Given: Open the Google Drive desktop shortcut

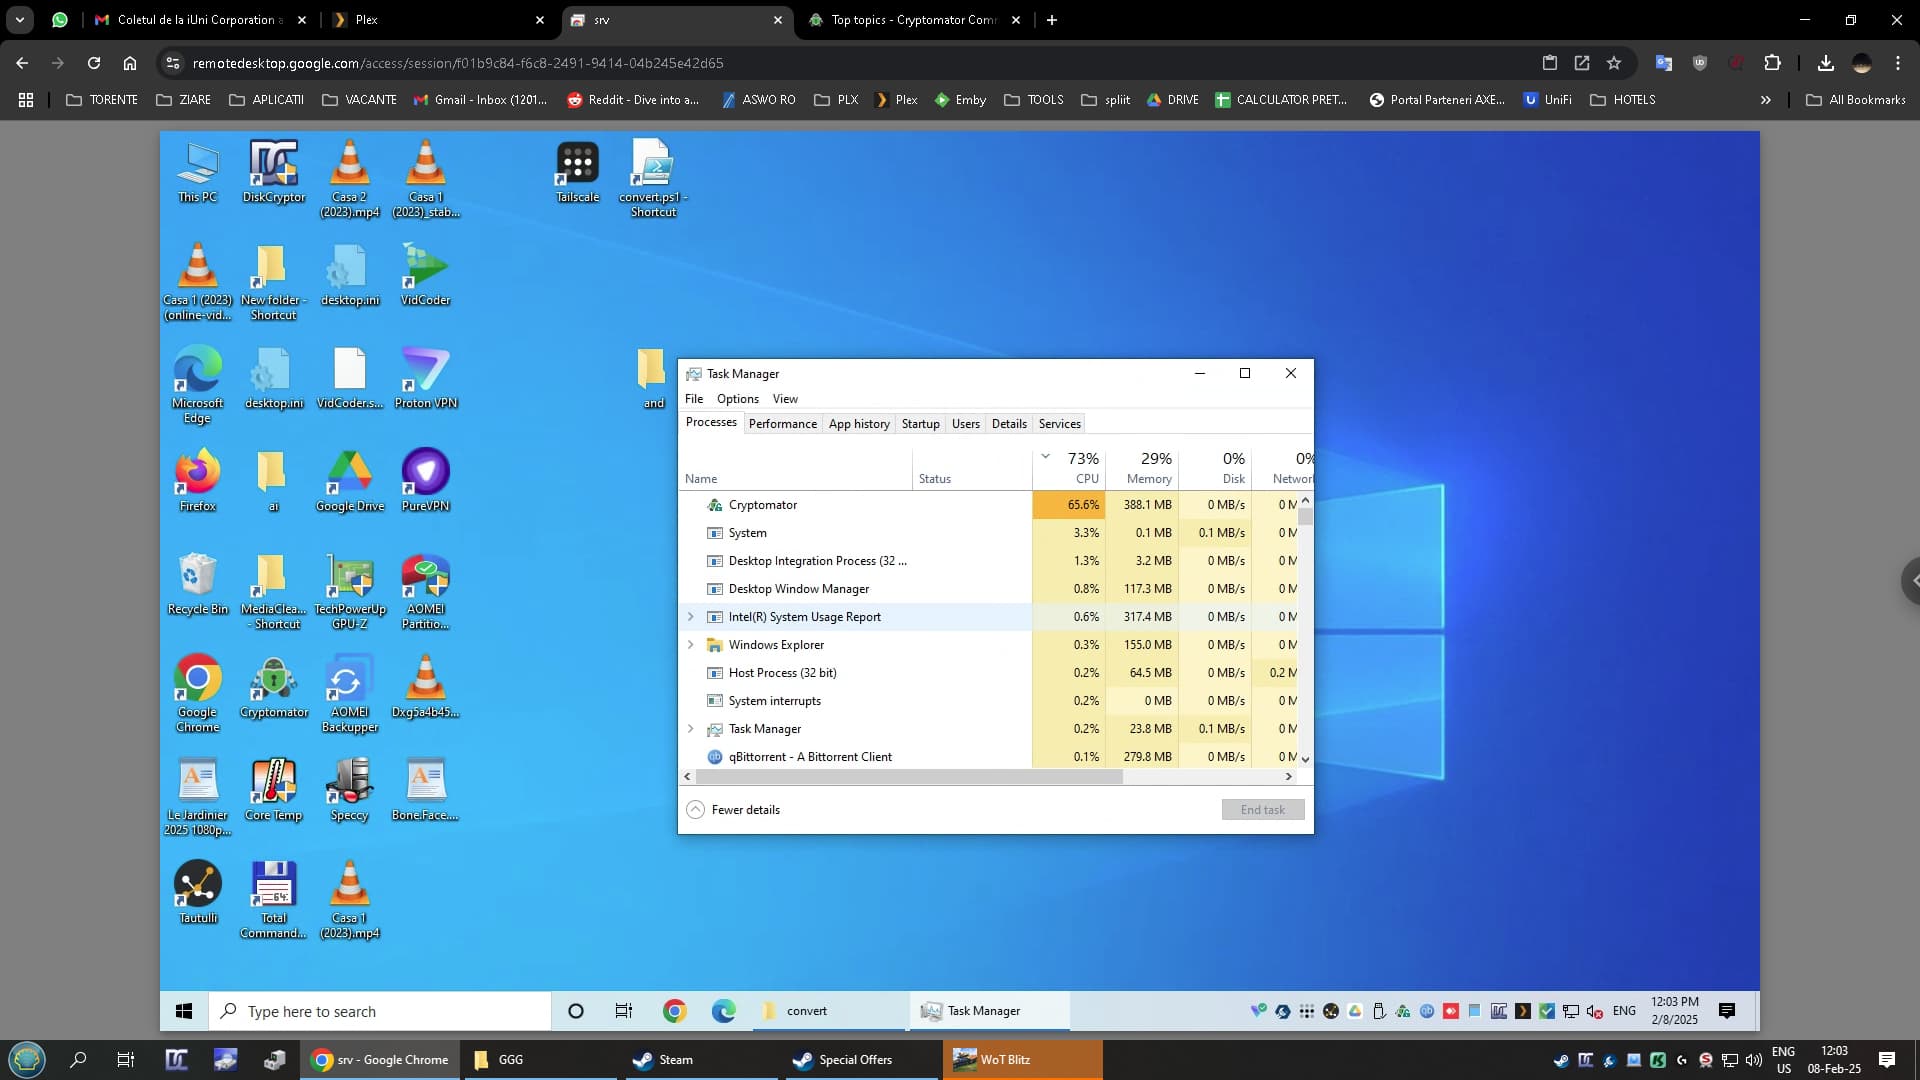Looking at the screenshot, I should tap(349, 480).
